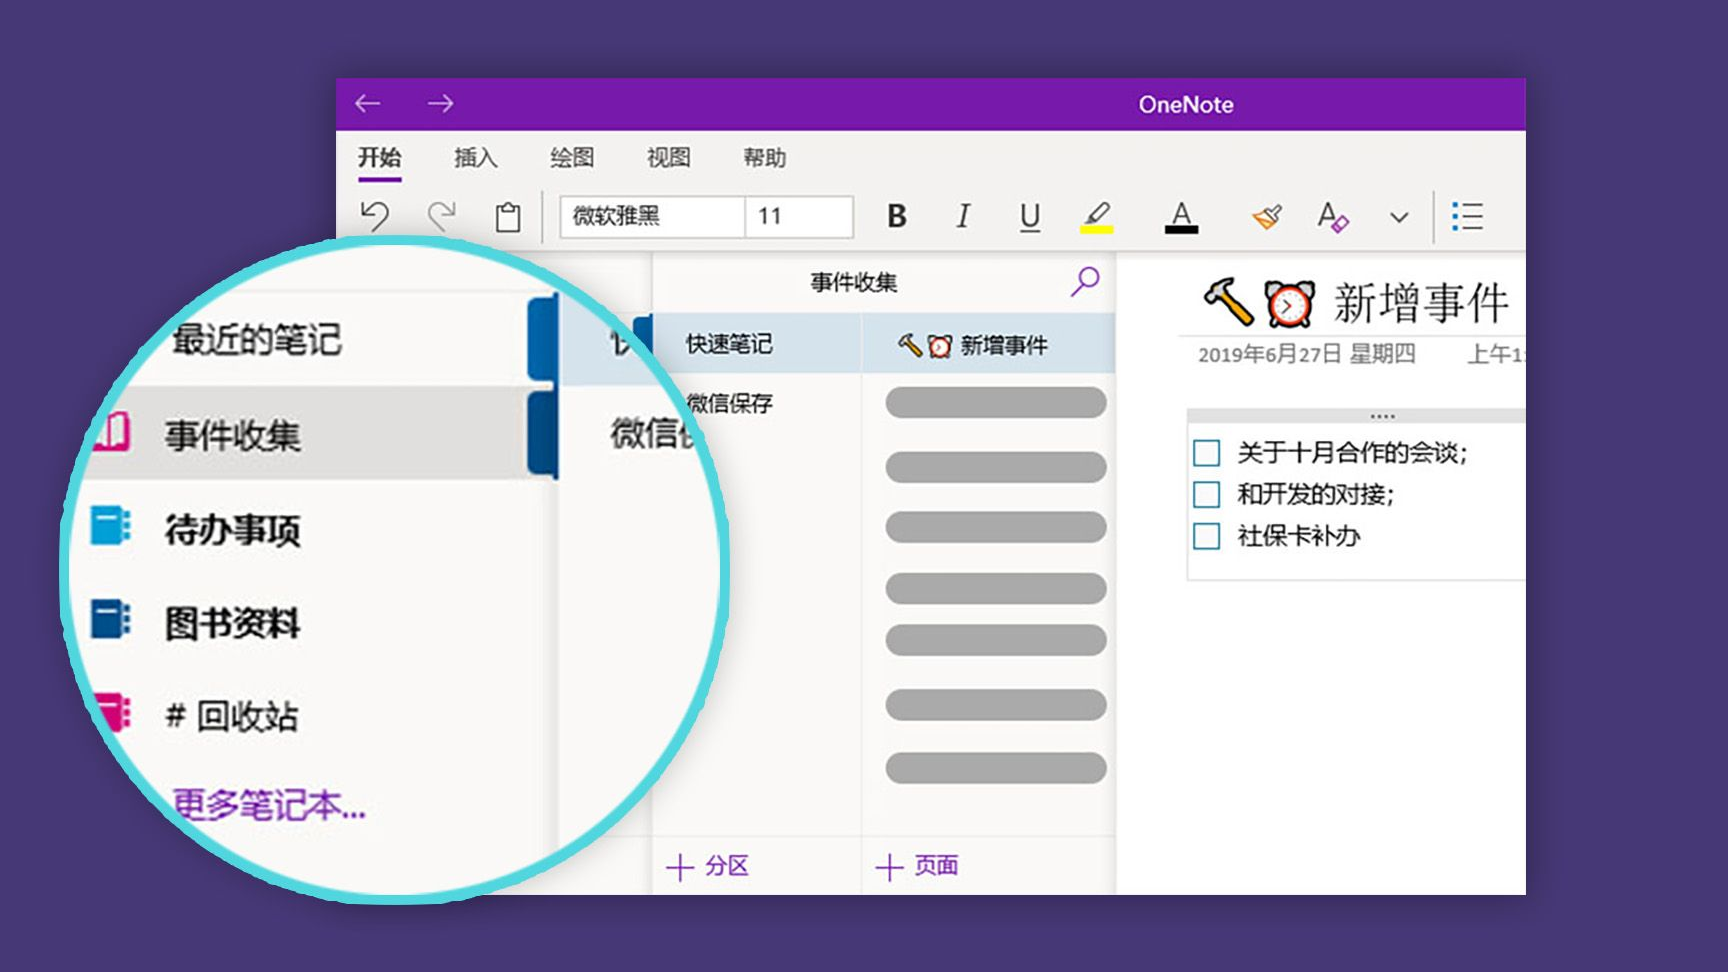Check the 关于十月合作的会谈 checkbox
The height and width of the screenshot is (972, 1728).
pos(1206,453)
